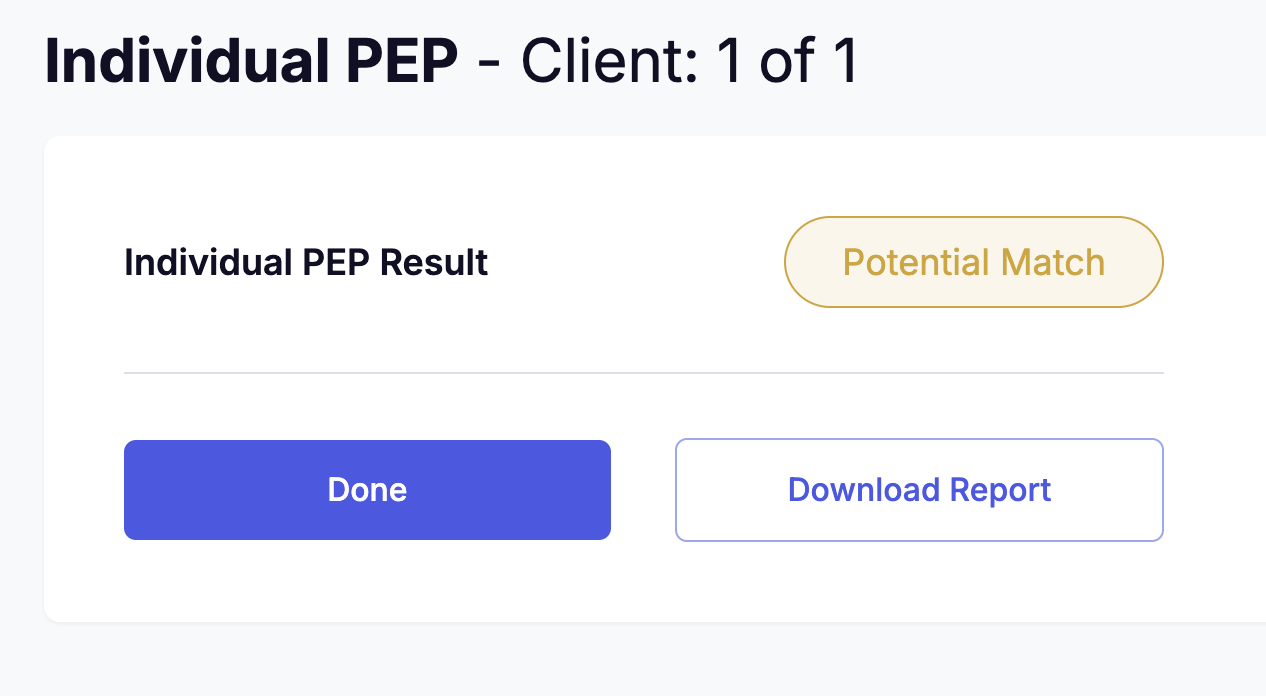Confirm the result with Done
Viewport: 1266px width, 696px height.
367,490
